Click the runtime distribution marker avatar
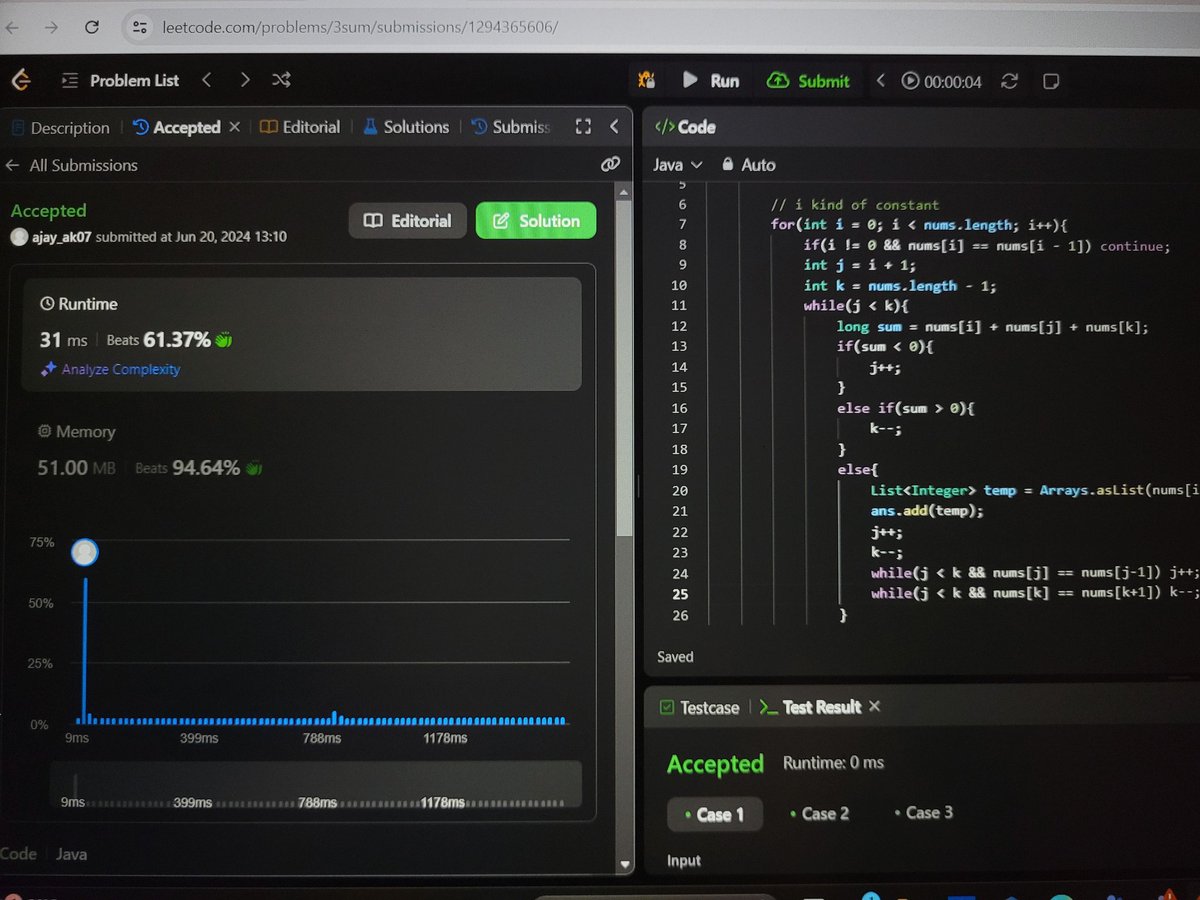Viewport: 1200px width, 900px height. pyautogui.click(x=85, y=552)
